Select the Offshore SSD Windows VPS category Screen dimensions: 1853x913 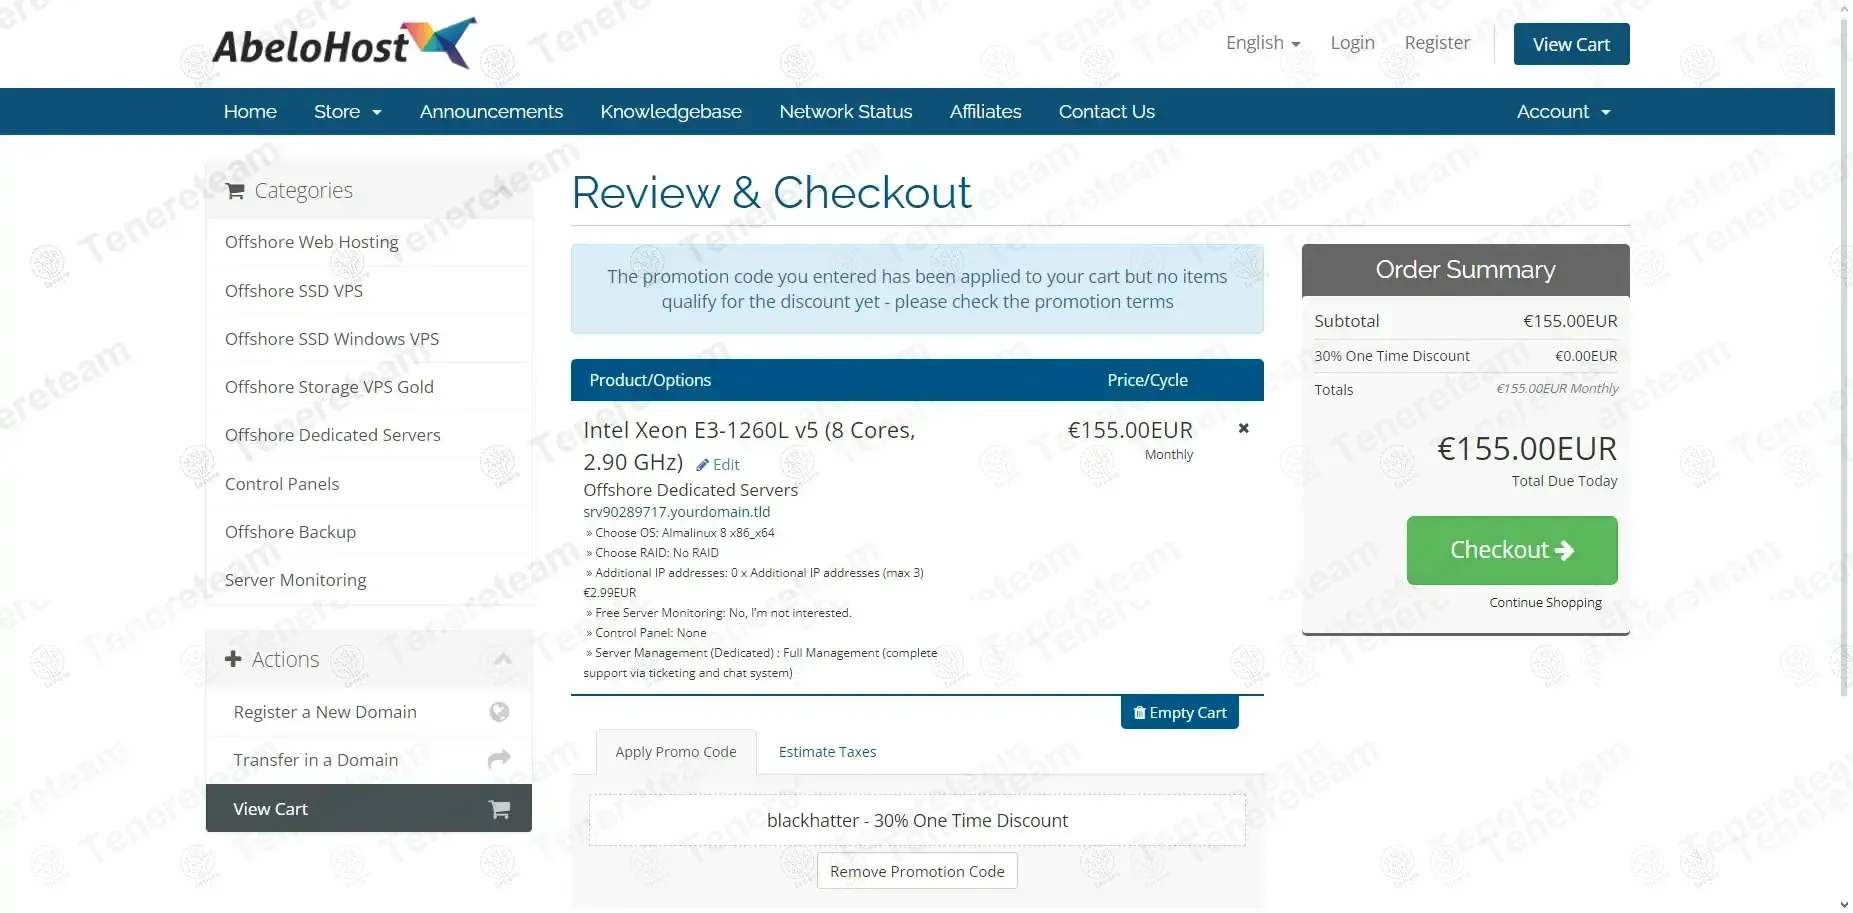click(368, 339)
